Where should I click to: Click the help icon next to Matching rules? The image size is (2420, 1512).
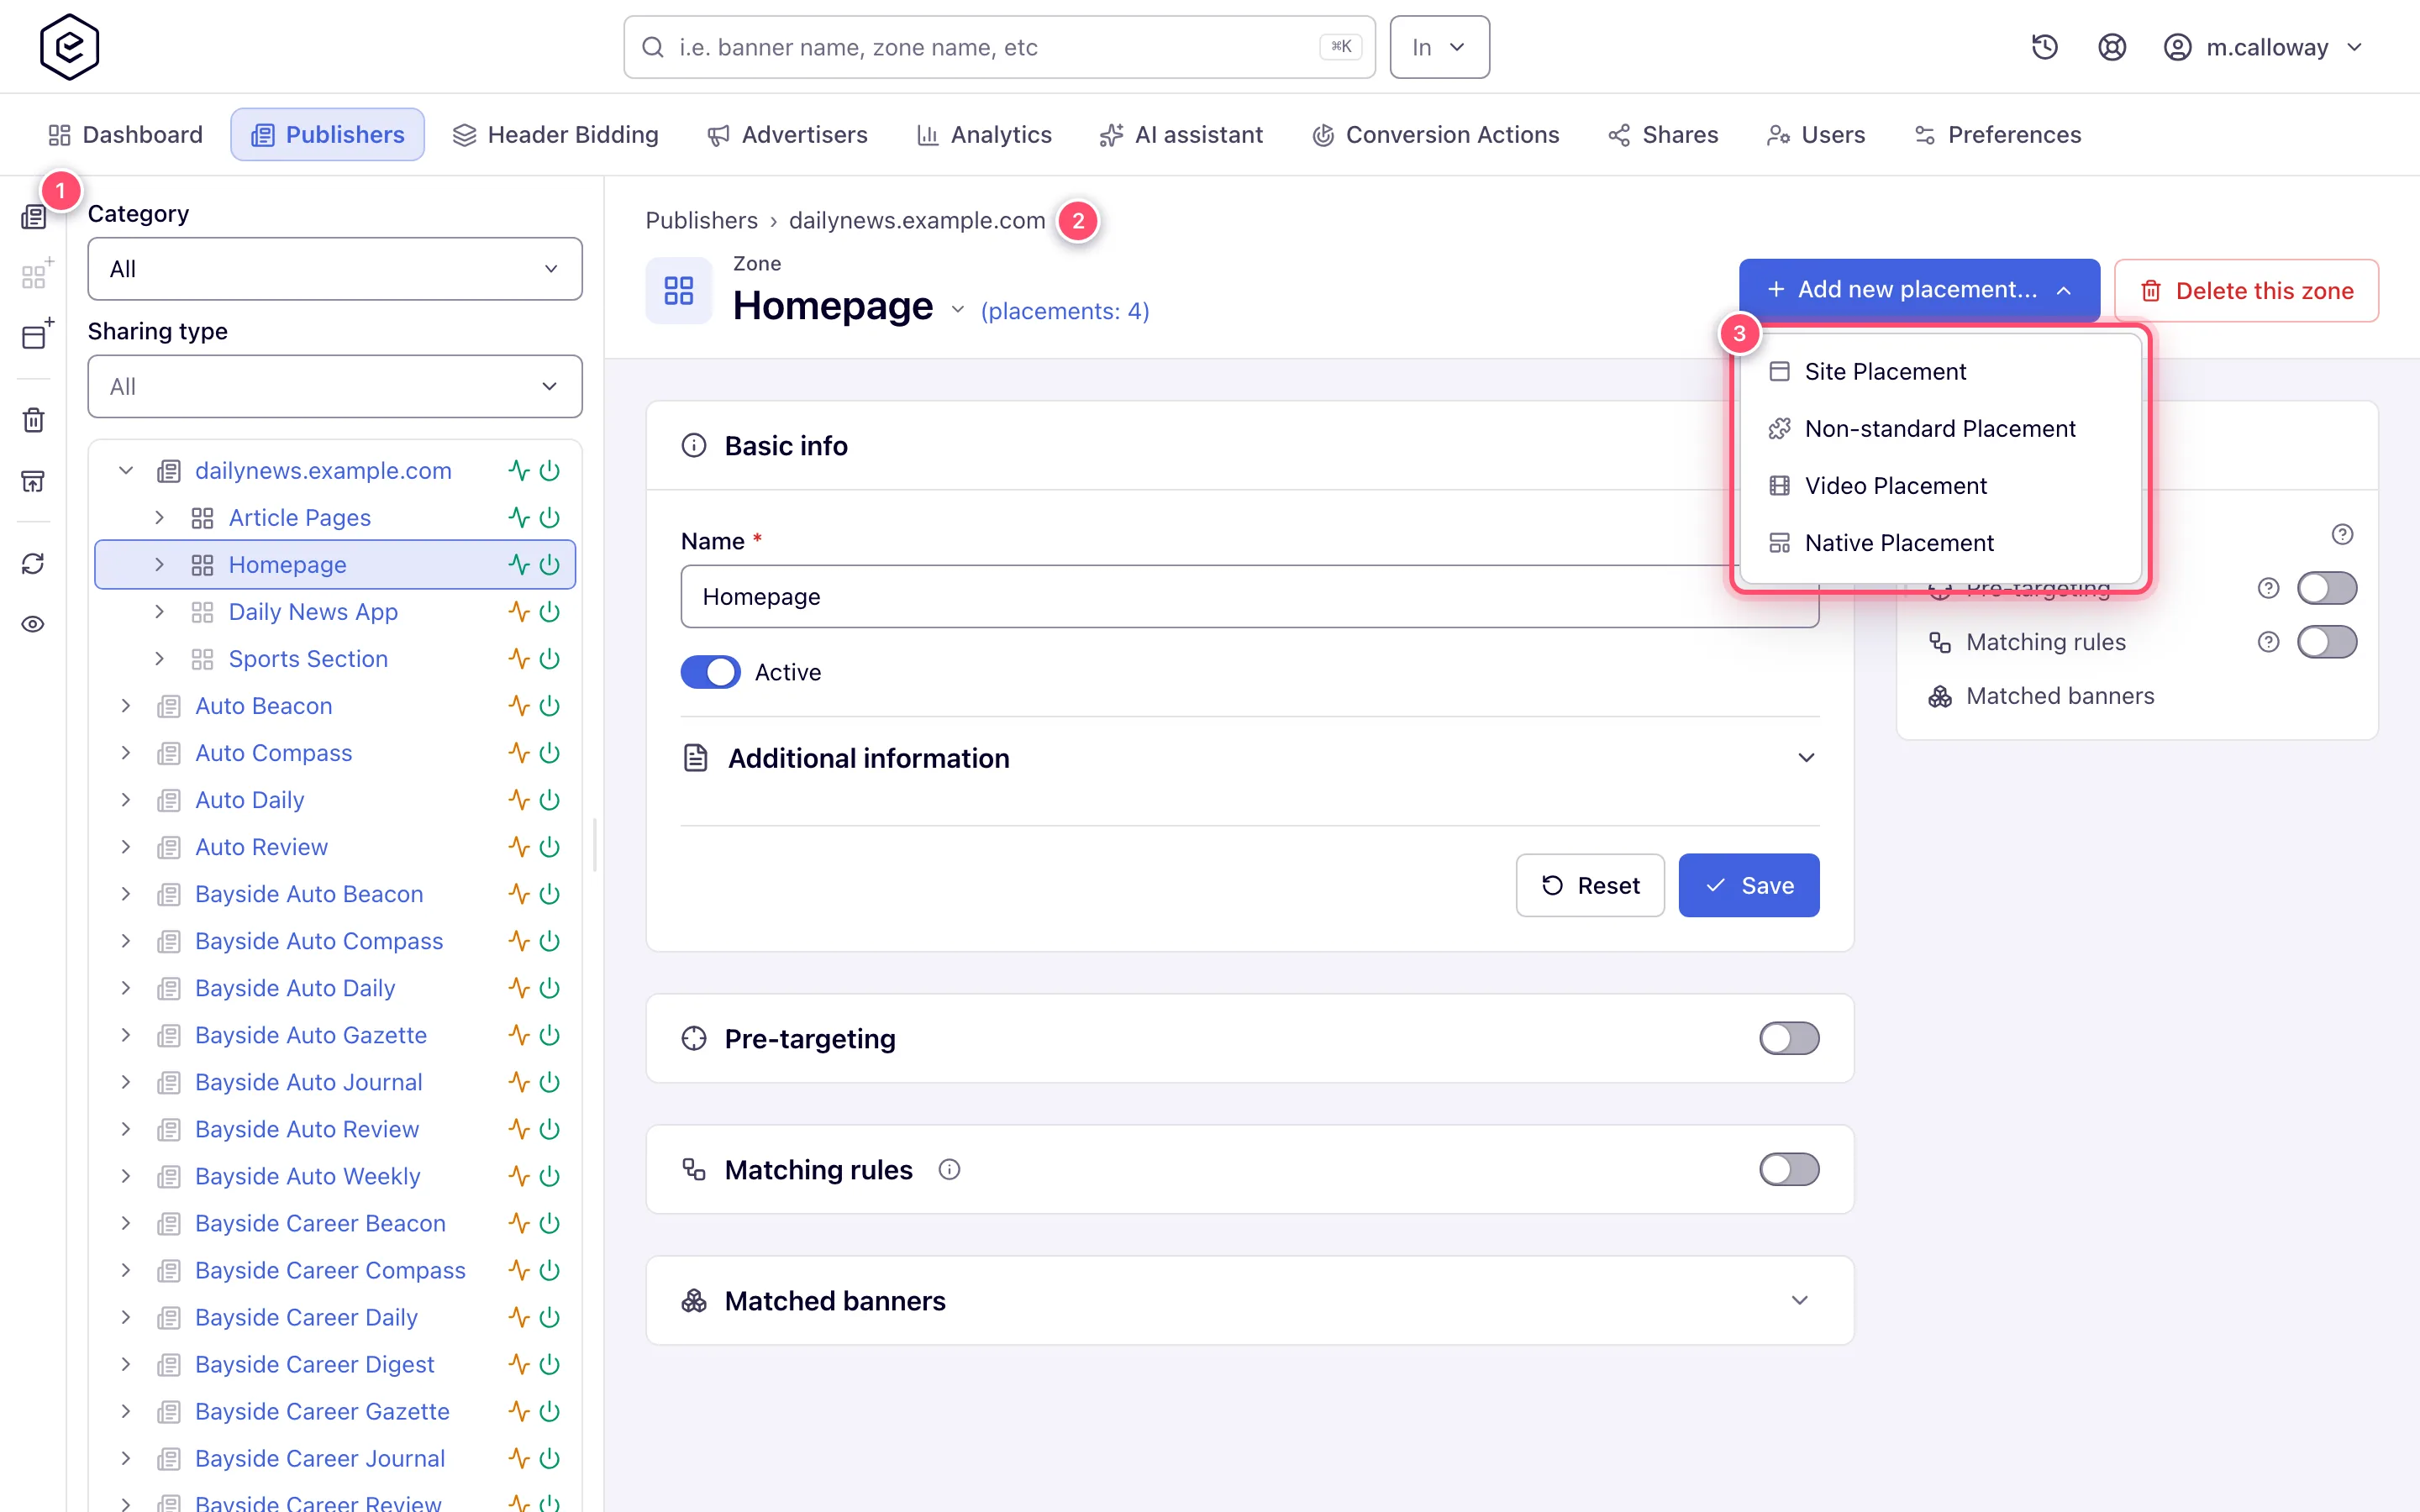[x=2268, y=642]
